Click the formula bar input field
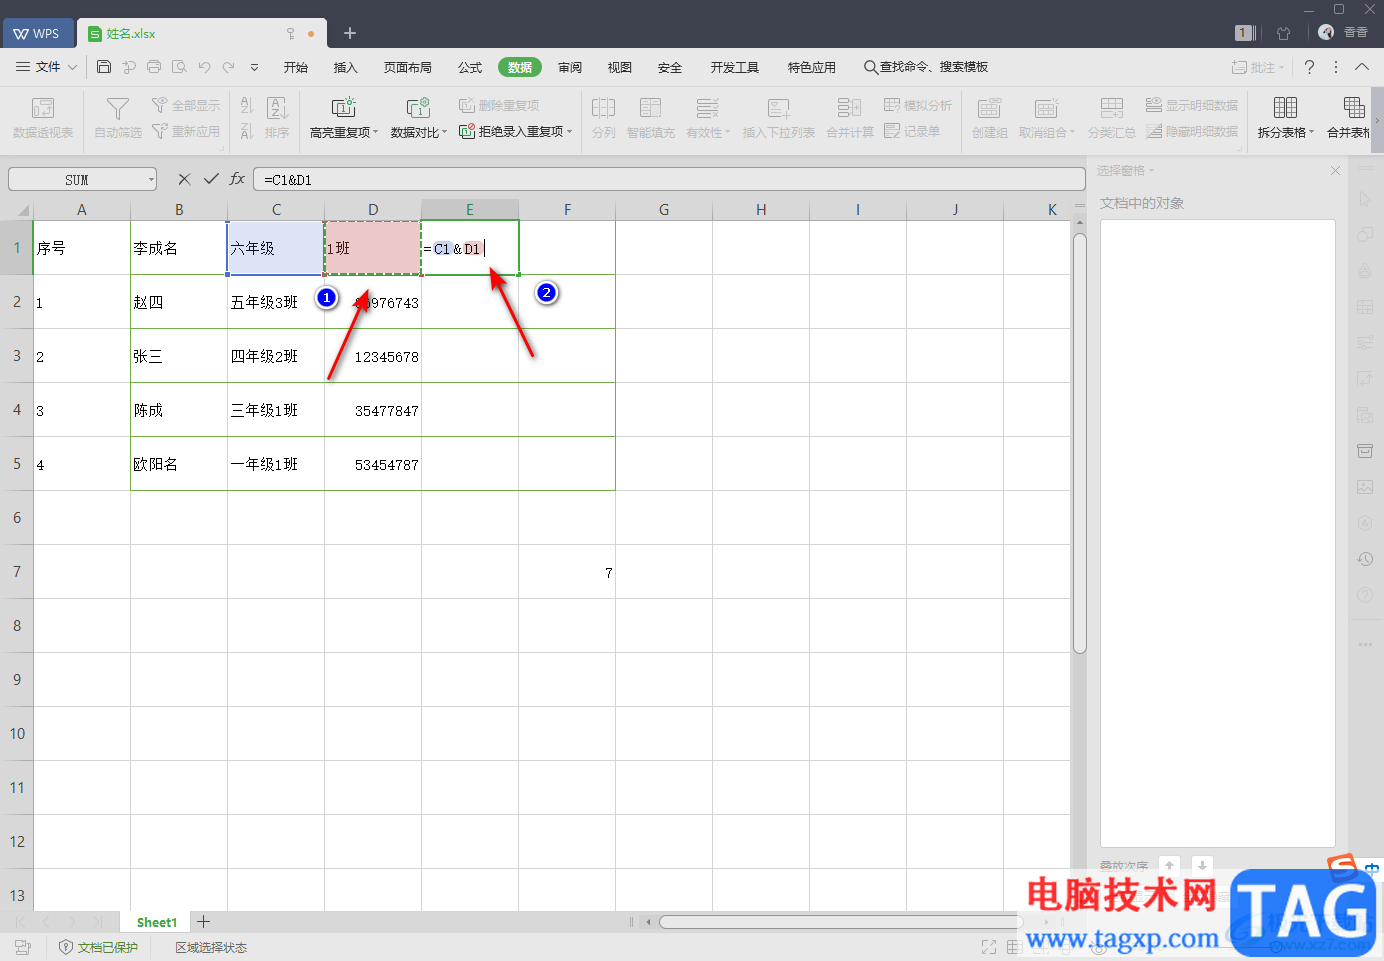Viewport: 1384px width, 961px height. [669, 179]
